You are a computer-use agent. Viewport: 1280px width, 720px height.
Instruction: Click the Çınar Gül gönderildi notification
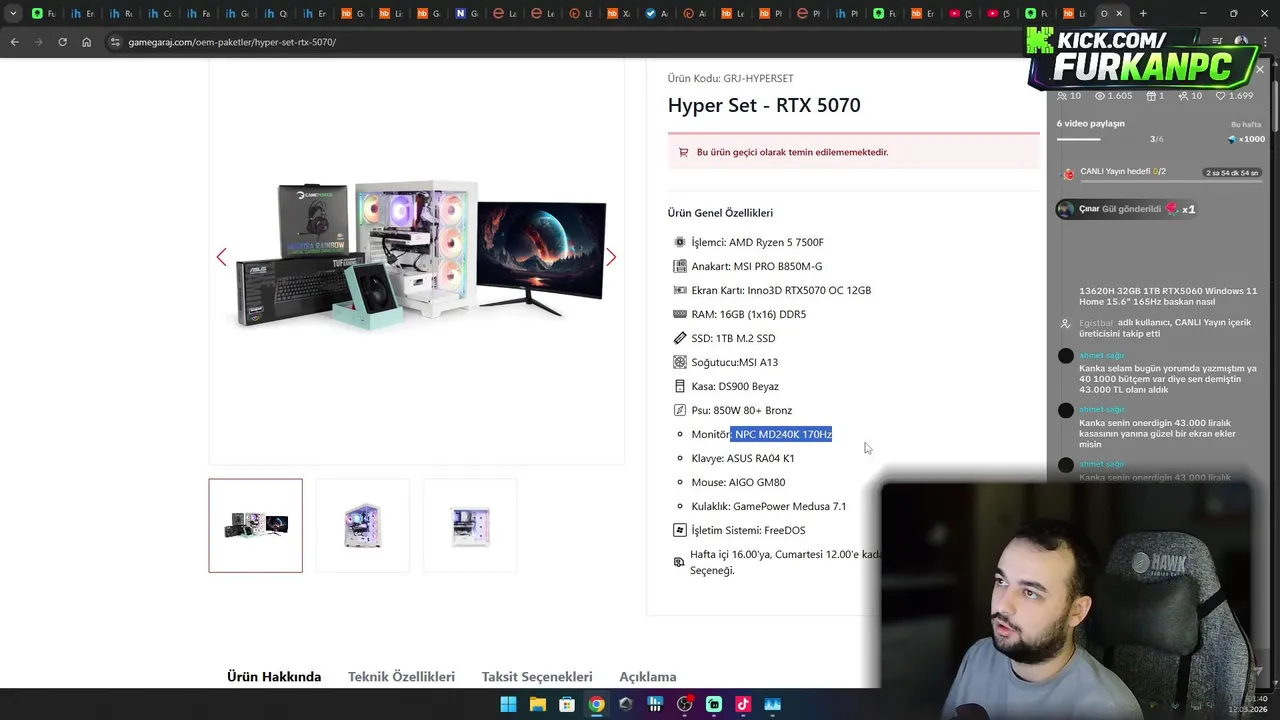pos(1127,209)
